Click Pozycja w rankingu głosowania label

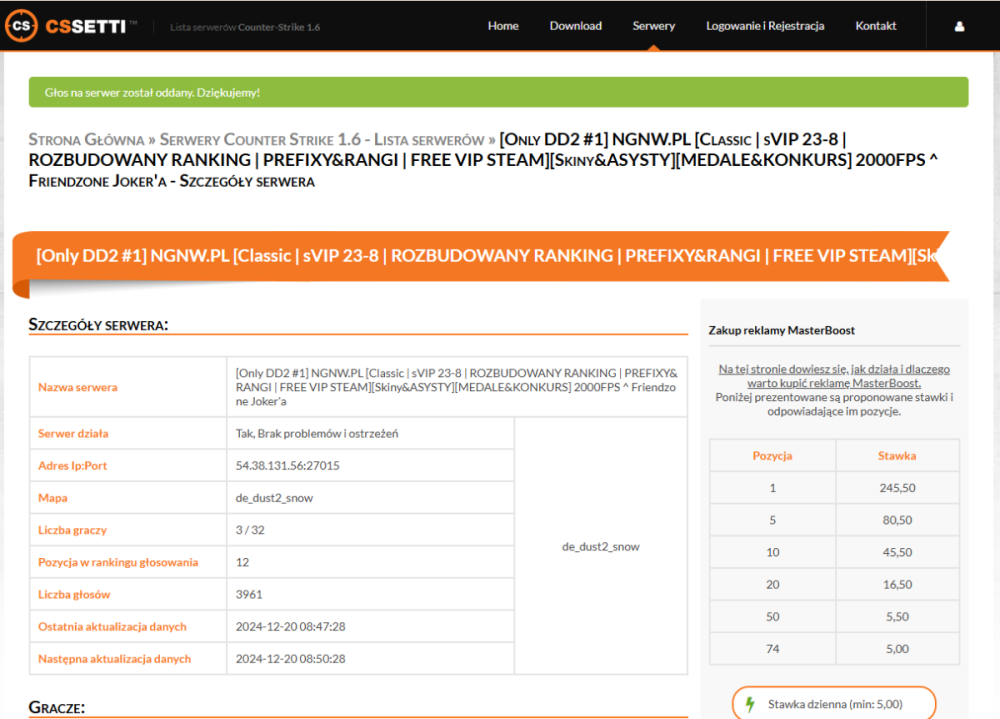[118, 562]
